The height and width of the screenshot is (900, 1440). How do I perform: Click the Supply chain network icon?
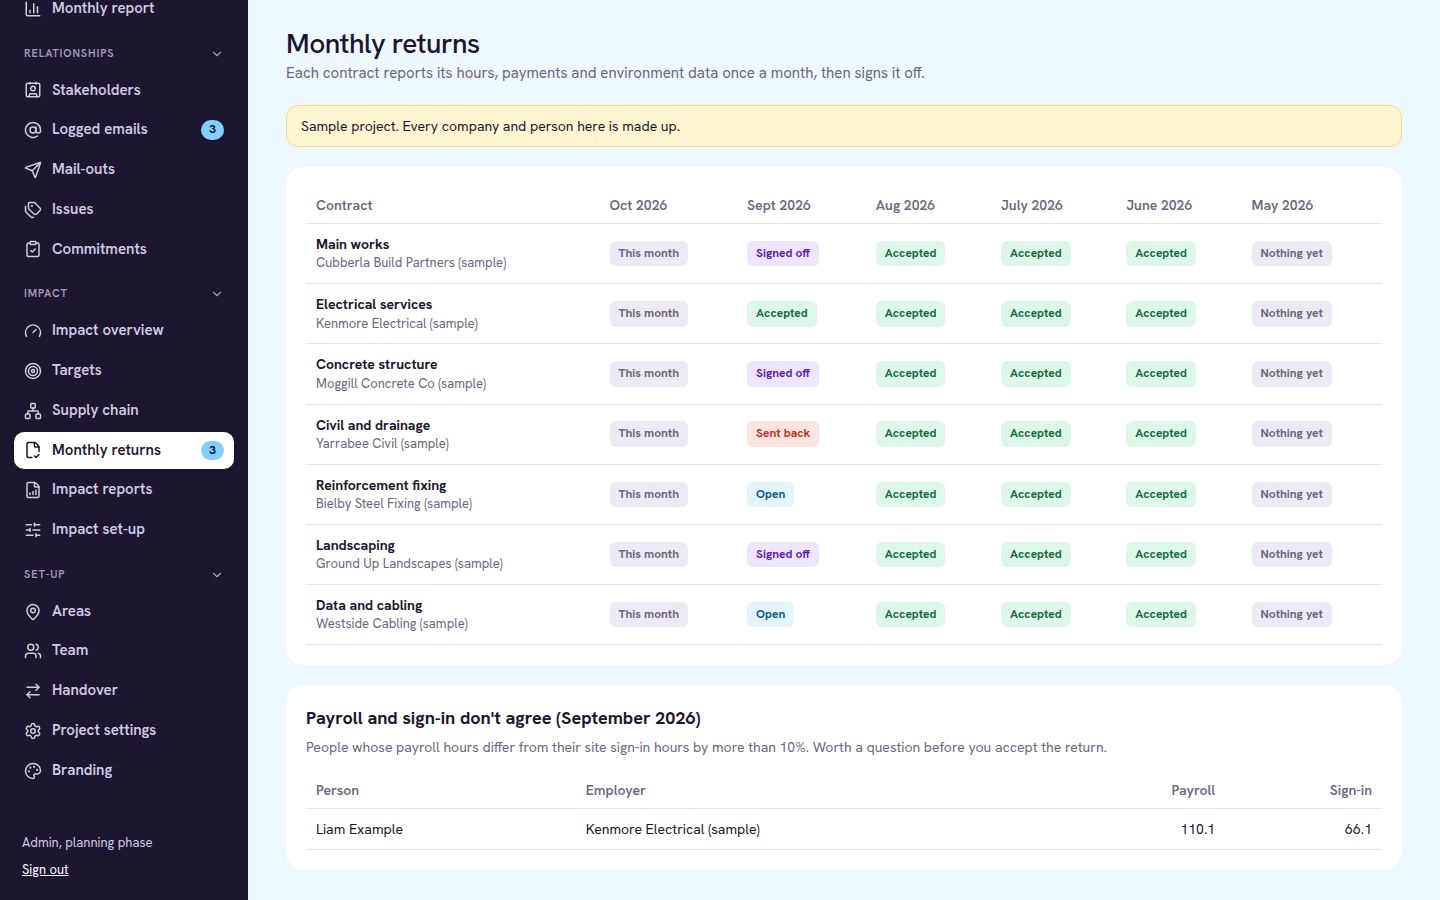[x=33, y=411]
